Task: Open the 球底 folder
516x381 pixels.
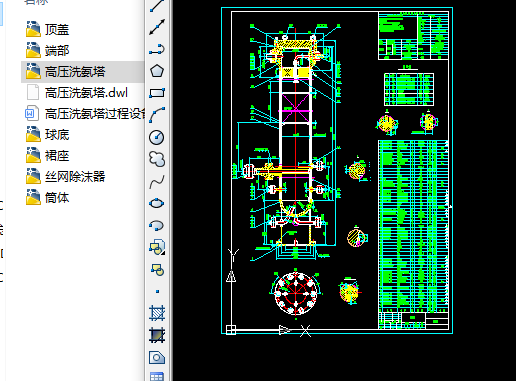Action: (x=48, y=135)
